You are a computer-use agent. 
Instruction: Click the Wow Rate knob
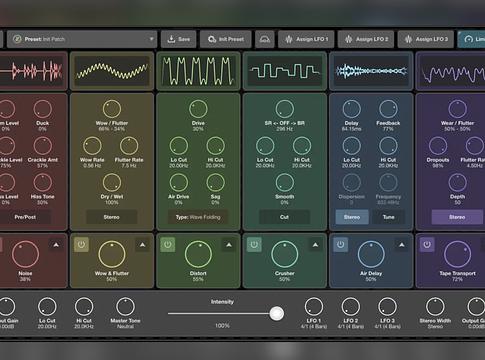[x=92, y=146]
